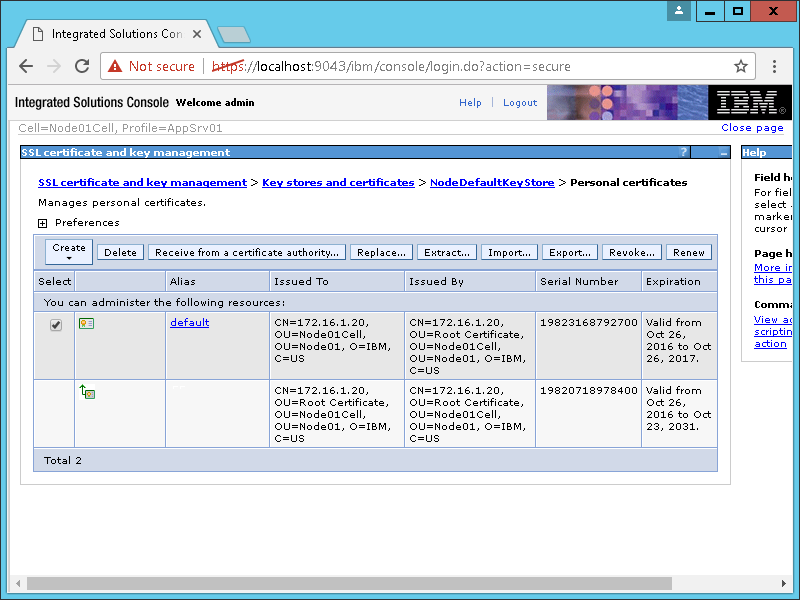The image size is (800, 600).
Task: Click the default certificate icon
Action: (x=87, y=323)
